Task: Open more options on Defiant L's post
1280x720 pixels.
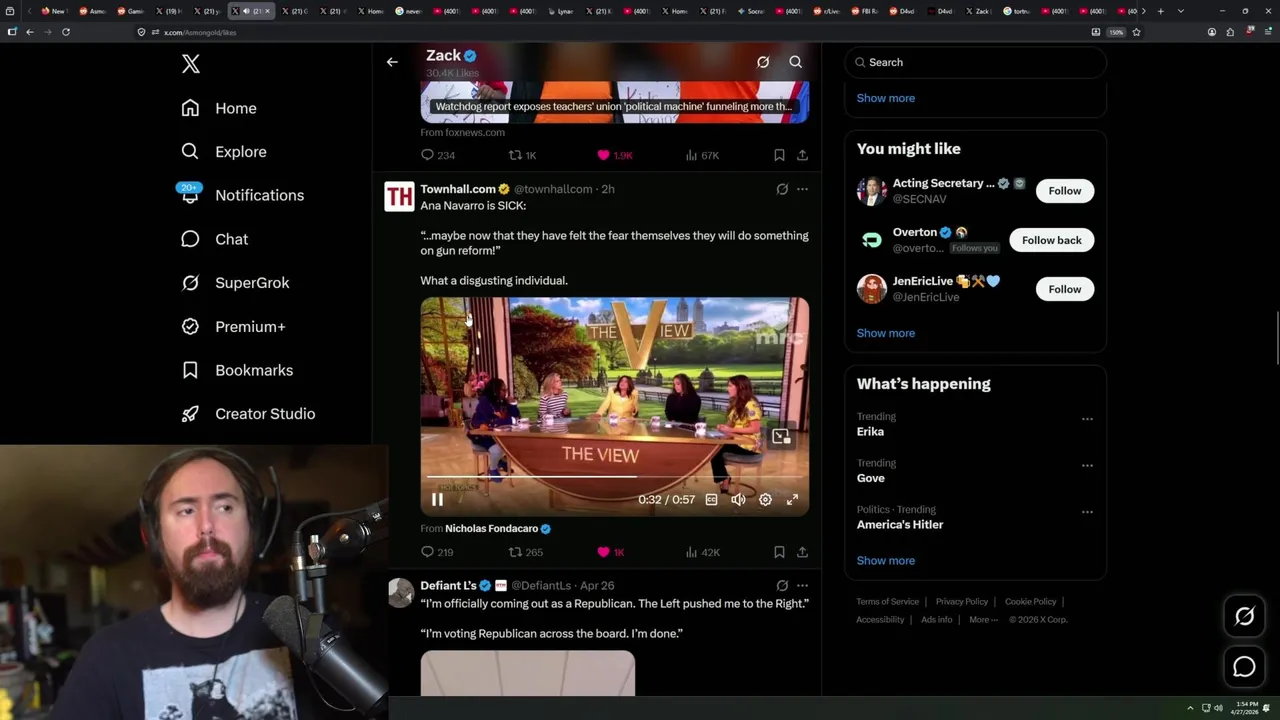Action: (802, 585)
